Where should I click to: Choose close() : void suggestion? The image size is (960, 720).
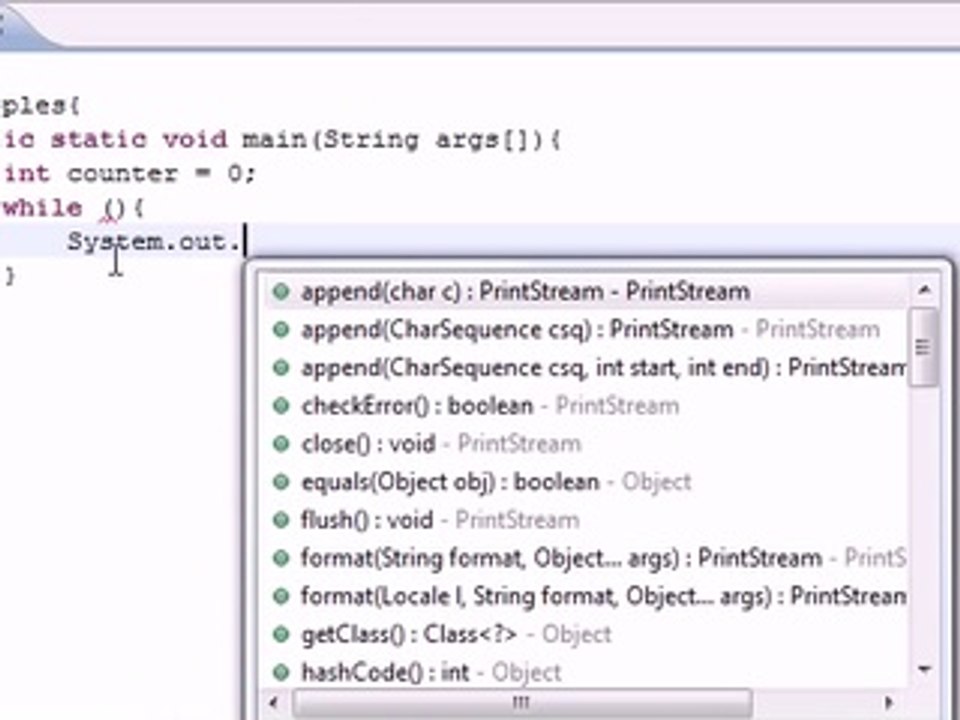pyautogui.click(x=587, y=443)
